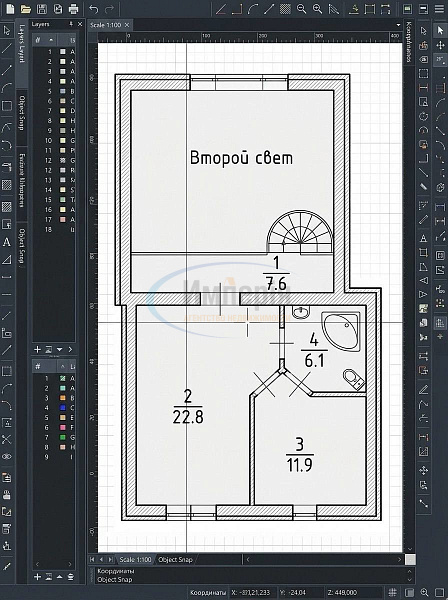
Task: Open the Координаты vertical tab on right
Action: [x=408, y=41]
